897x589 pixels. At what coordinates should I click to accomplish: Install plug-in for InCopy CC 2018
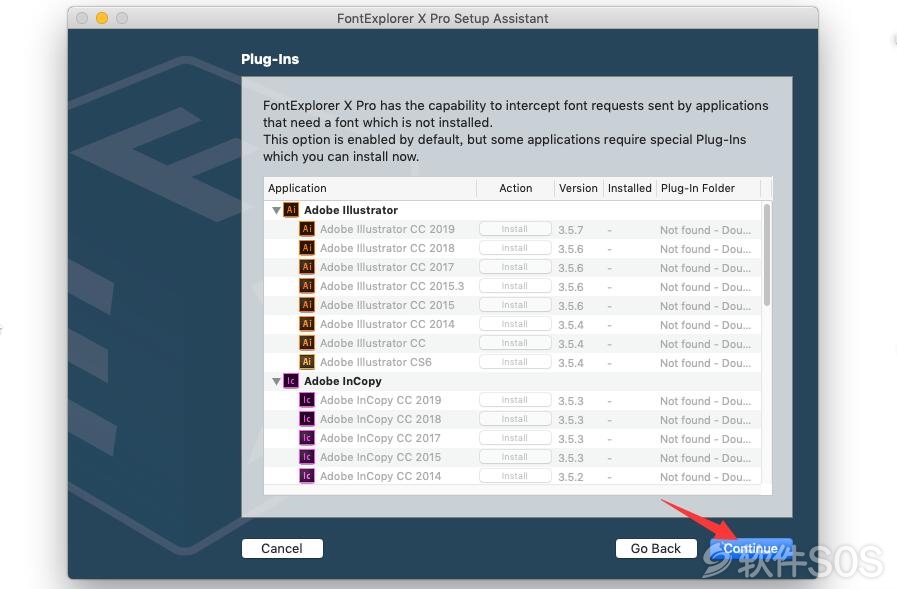tap(515, 419)
